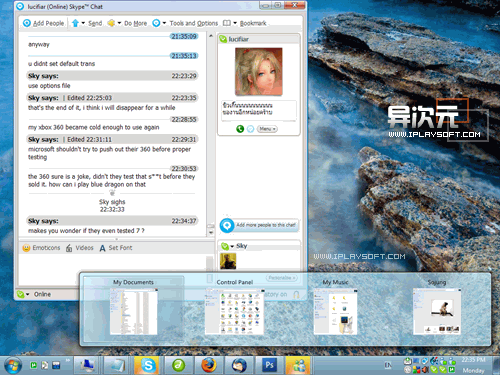Click the blue Send arrow icon
500x375 pixels.
tap(75, 23)
